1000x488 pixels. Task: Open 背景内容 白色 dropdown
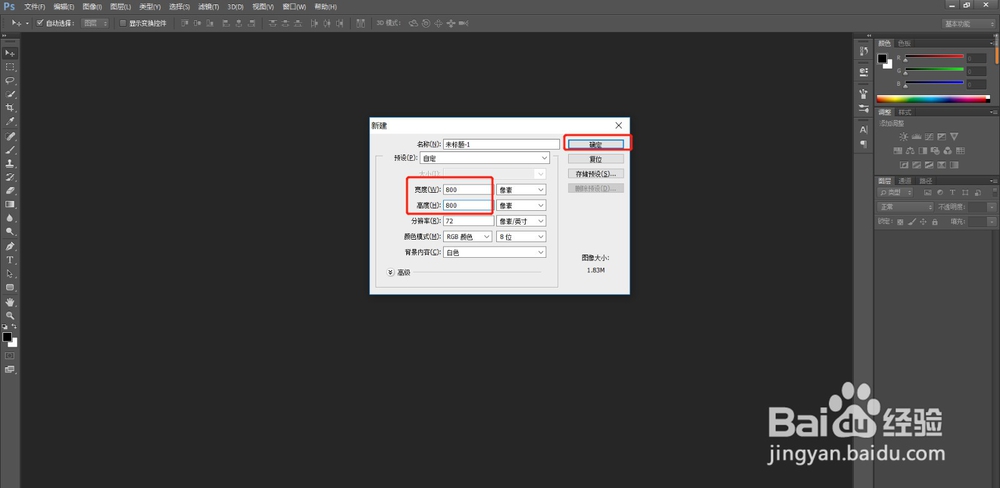click(x=495, y=252)
